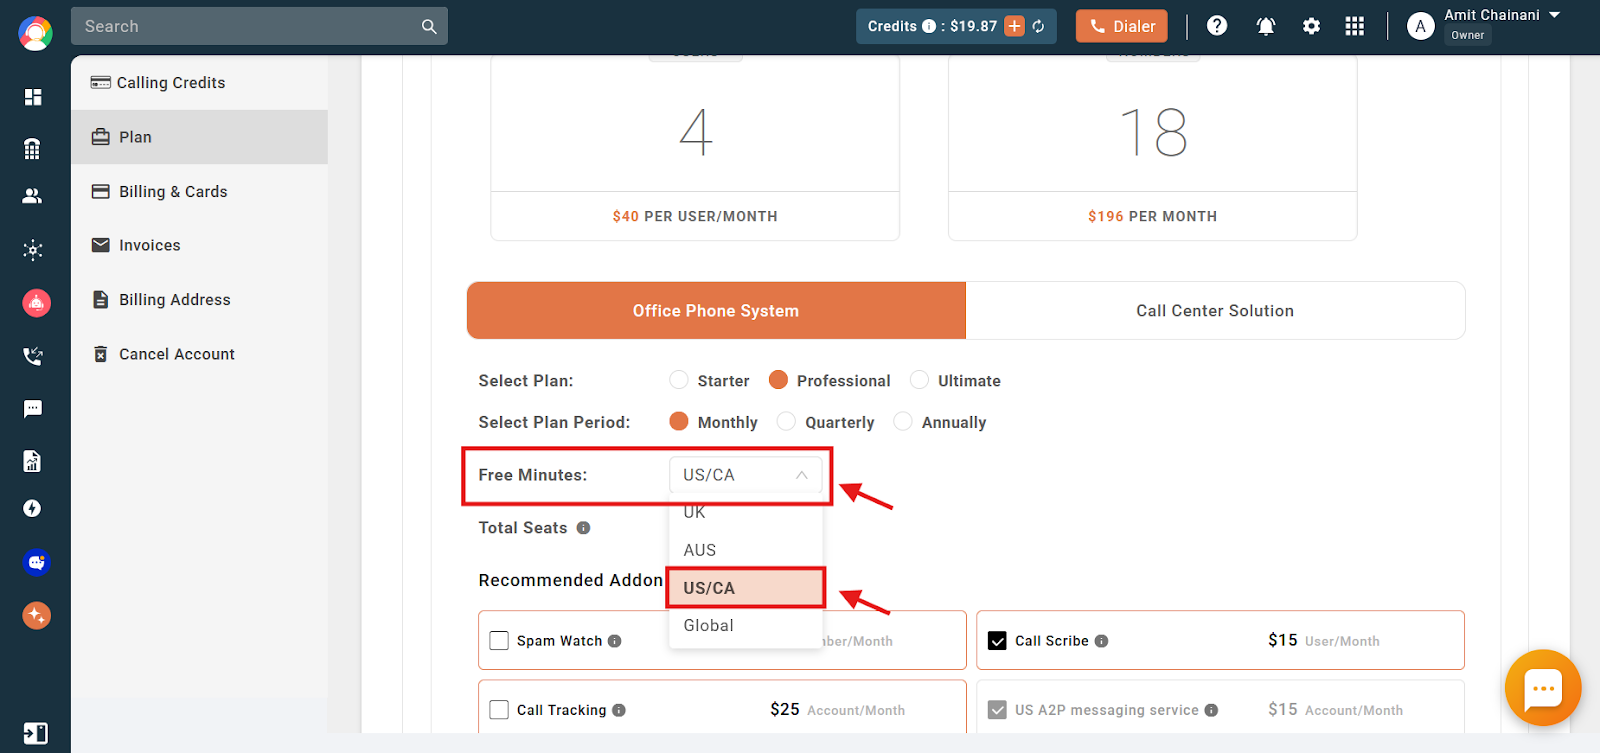The width and height of the screenshot is (1600, 753).
Task: Open the messages chat icon in sidebar
Action: point(33,408)
